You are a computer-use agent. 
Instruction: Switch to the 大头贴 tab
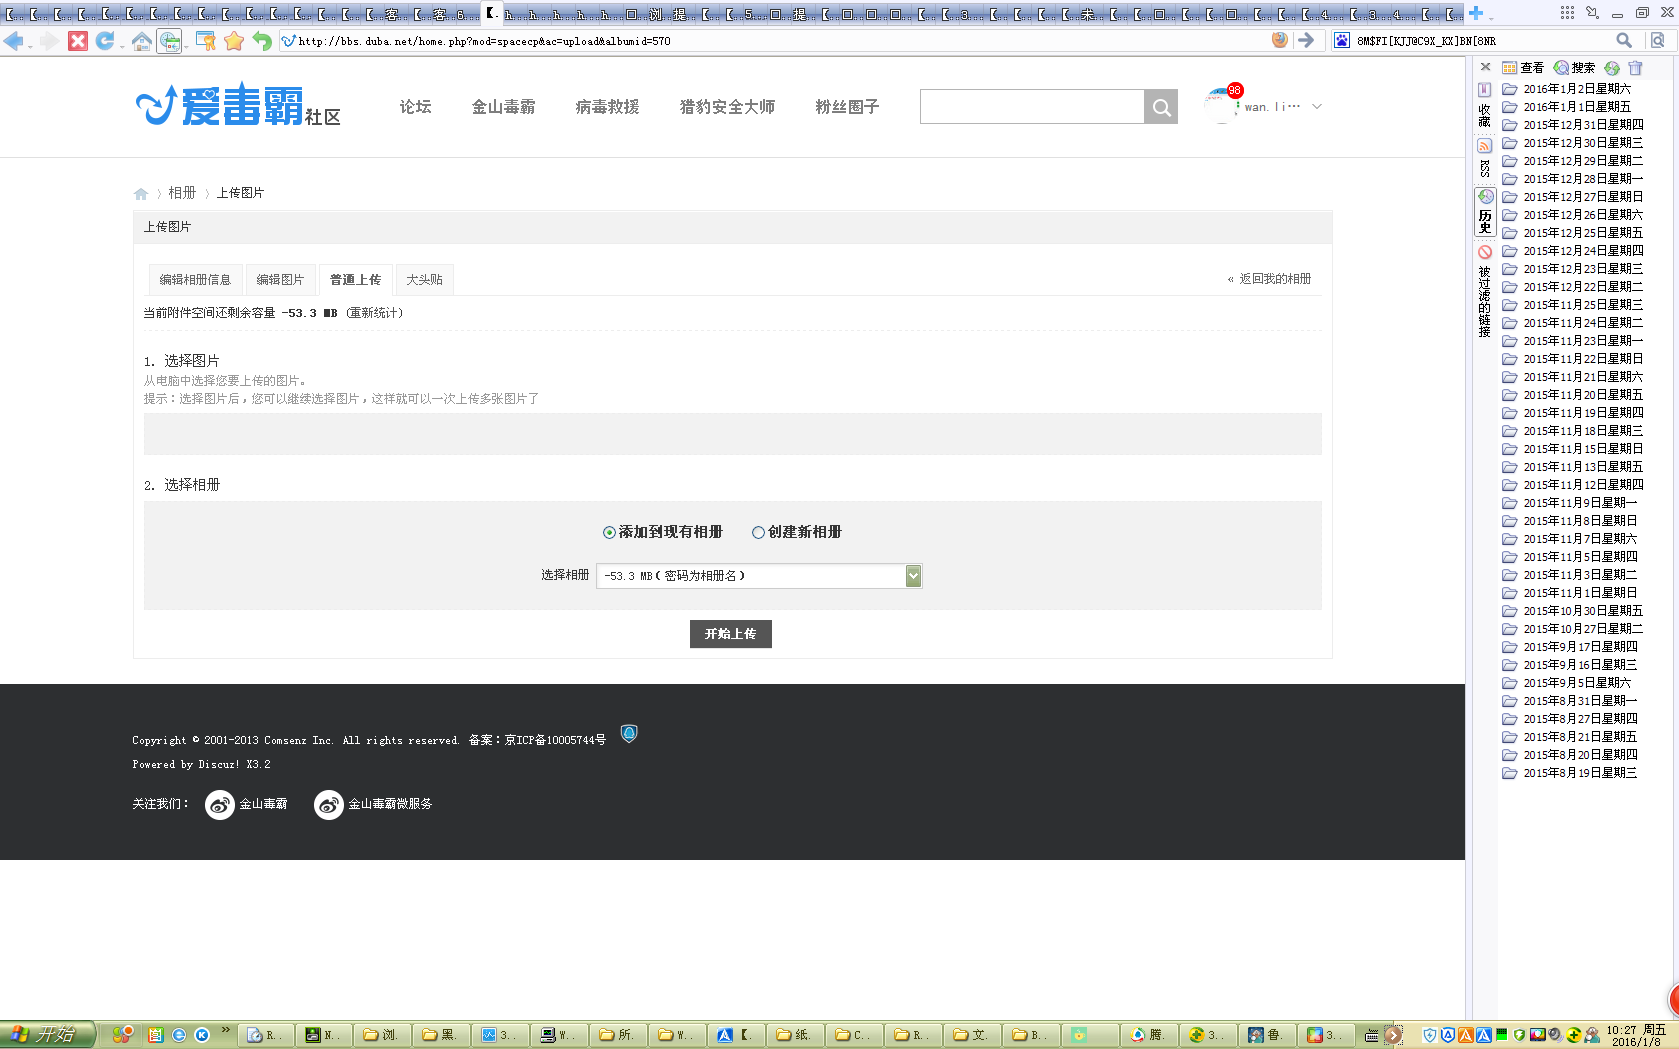[x=424, y=280]
